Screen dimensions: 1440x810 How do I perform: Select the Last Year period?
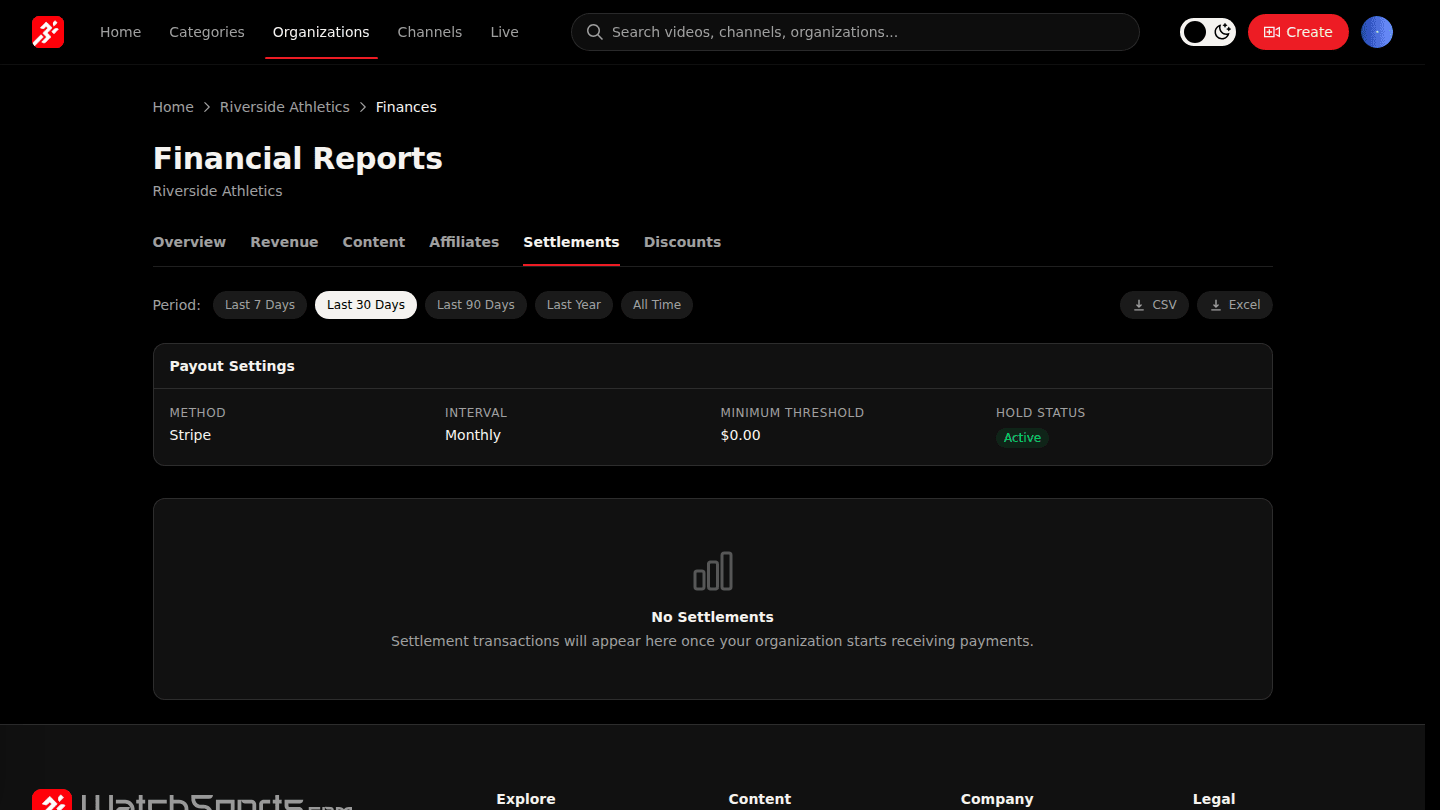574,305
